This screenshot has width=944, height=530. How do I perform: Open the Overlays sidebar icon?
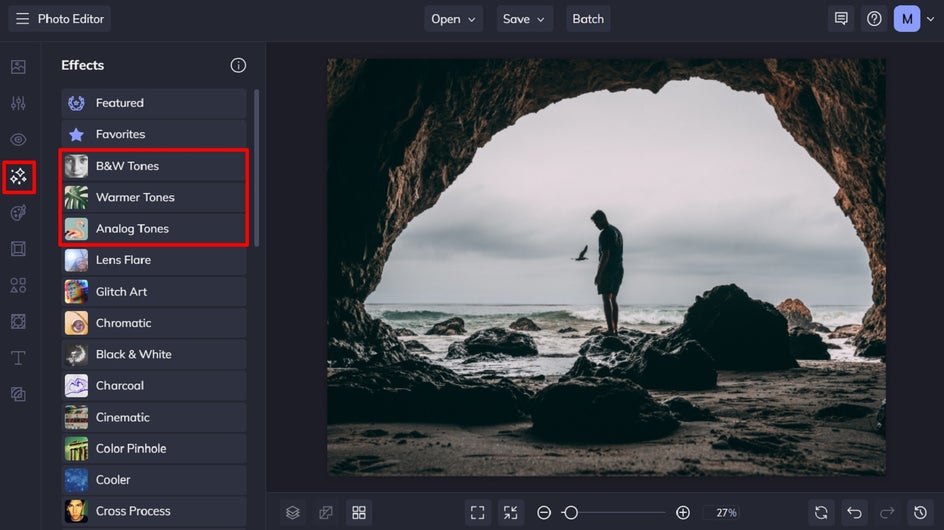coord(18,322)
